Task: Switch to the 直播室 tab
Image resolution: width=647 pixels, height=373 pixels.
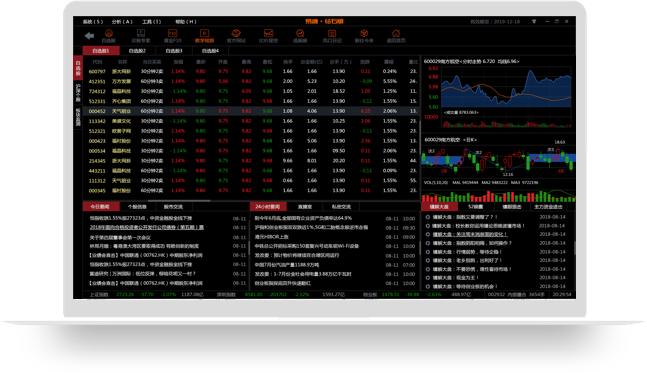Action: 305,206
